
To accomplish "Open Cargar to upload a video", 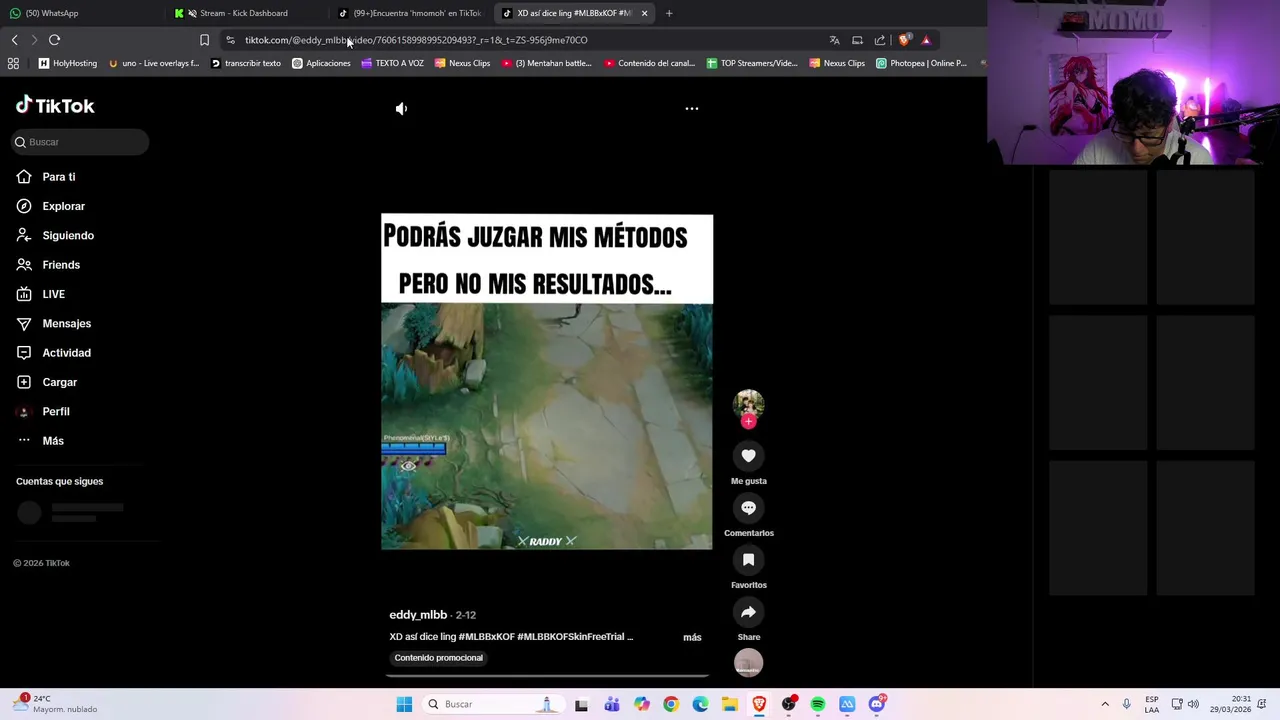I will (59, 382).
